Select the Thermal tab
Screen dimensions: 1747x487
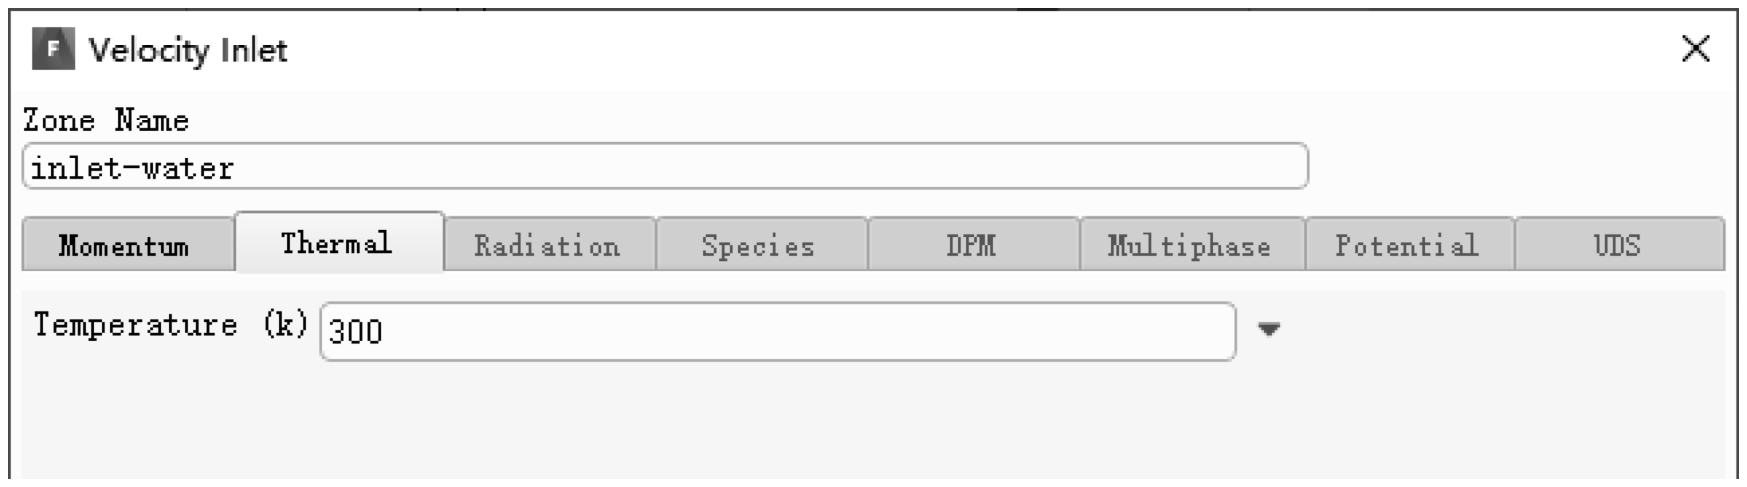tap(339, 242)
